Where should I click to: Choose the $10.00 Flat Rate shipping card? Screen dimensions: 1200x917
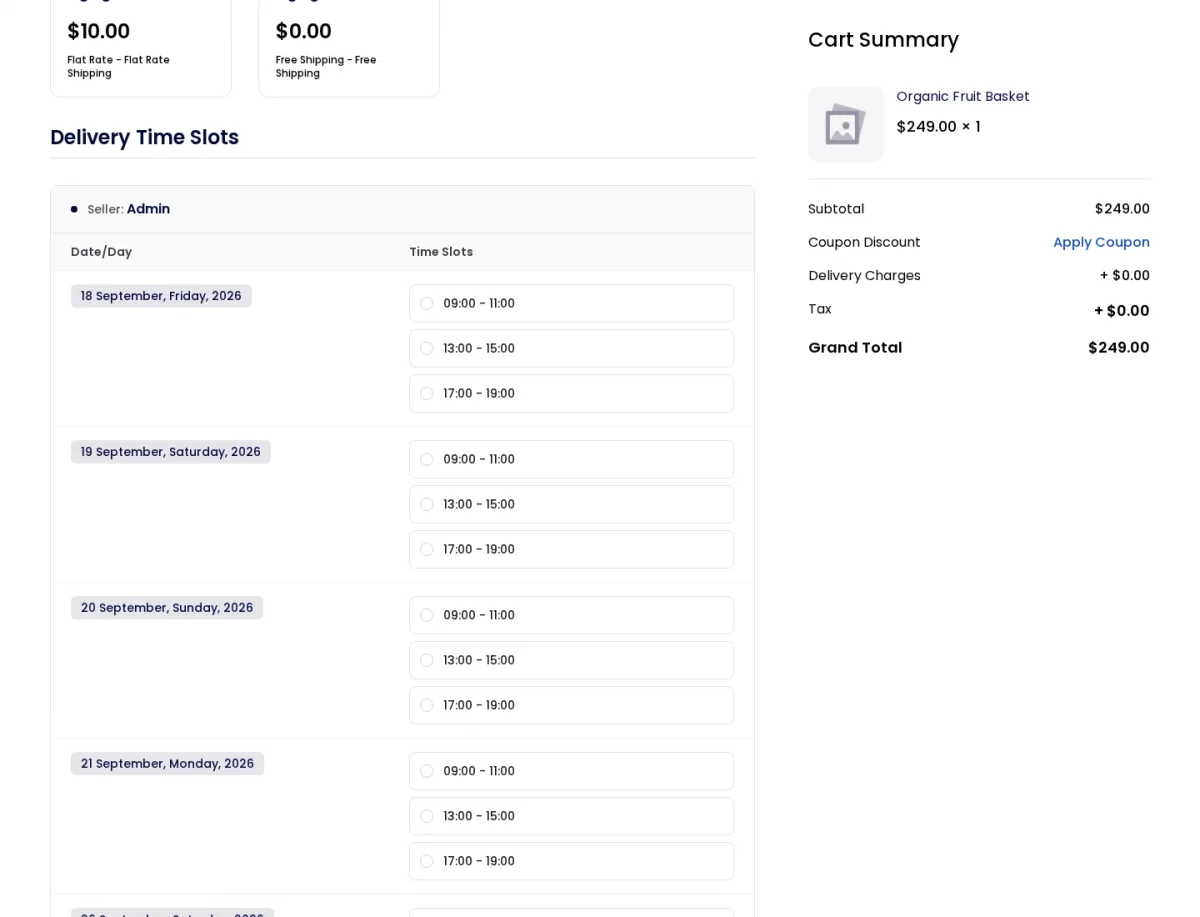tap(141, 48)
